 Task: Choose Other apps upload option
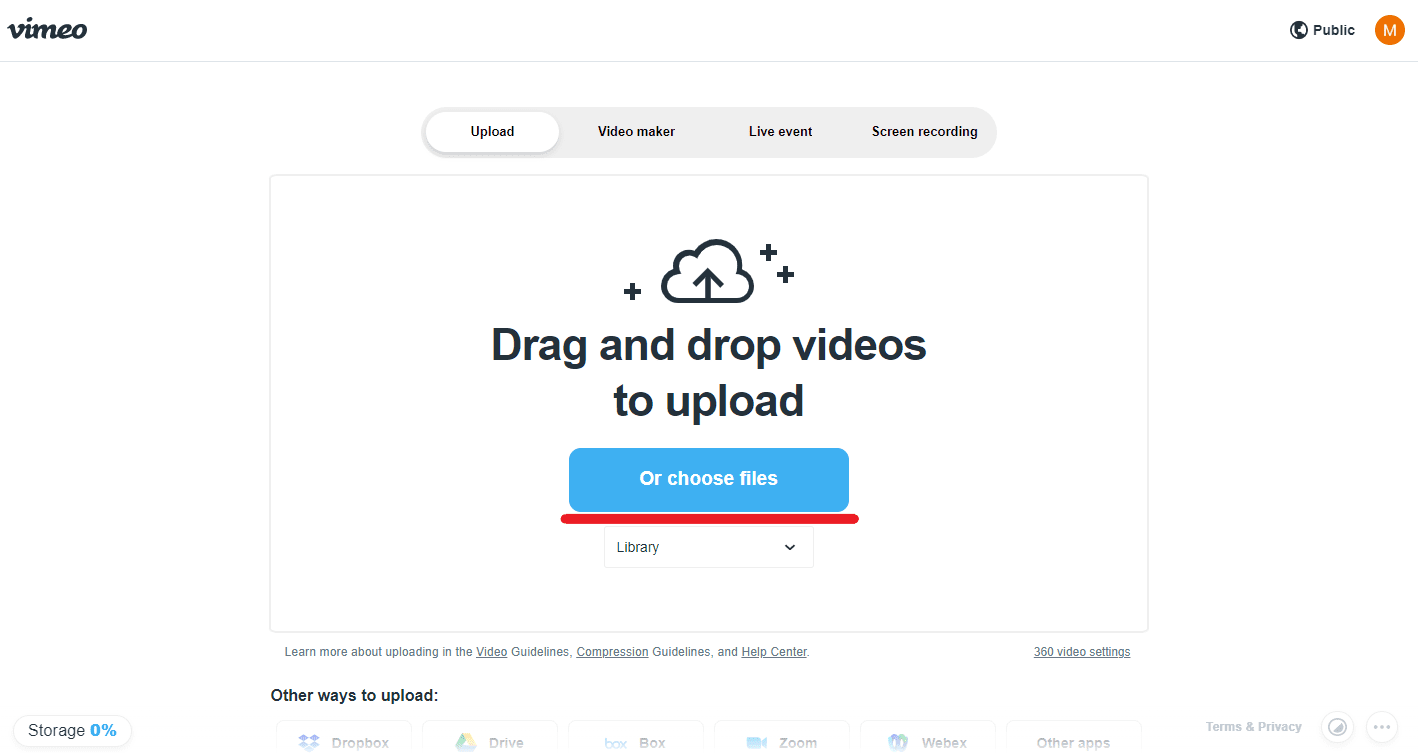point(1073,738)
